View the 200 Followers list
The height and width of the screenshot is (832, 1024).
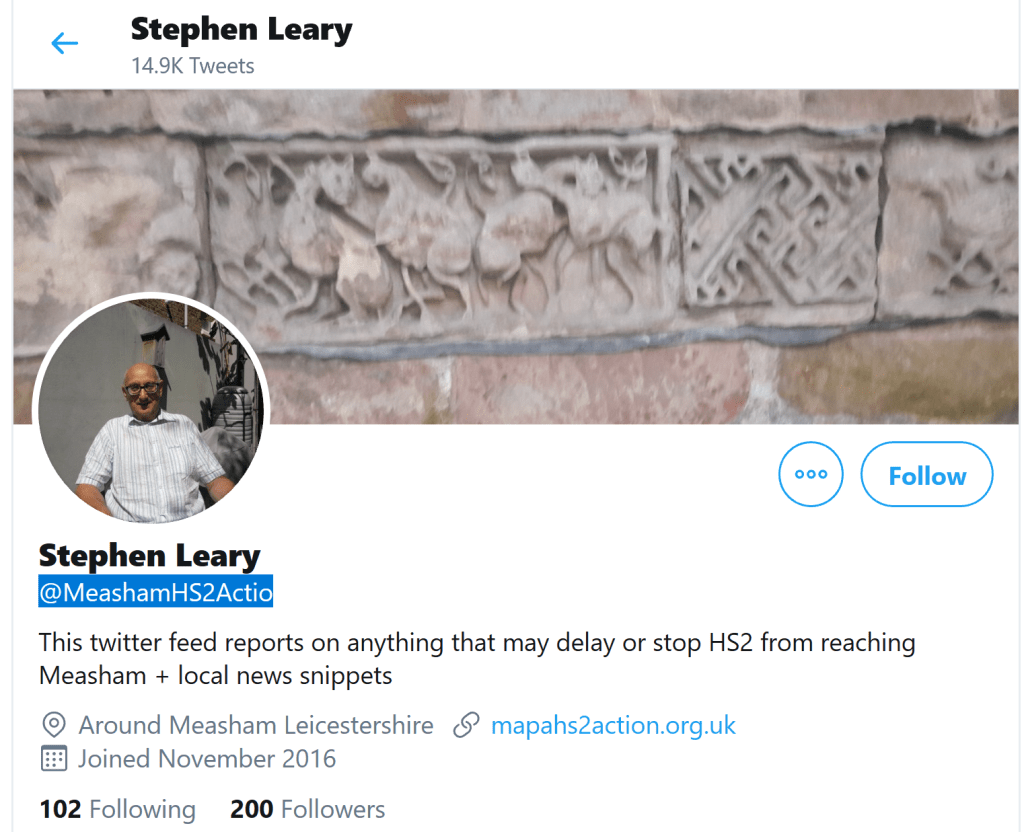[308, 809]
